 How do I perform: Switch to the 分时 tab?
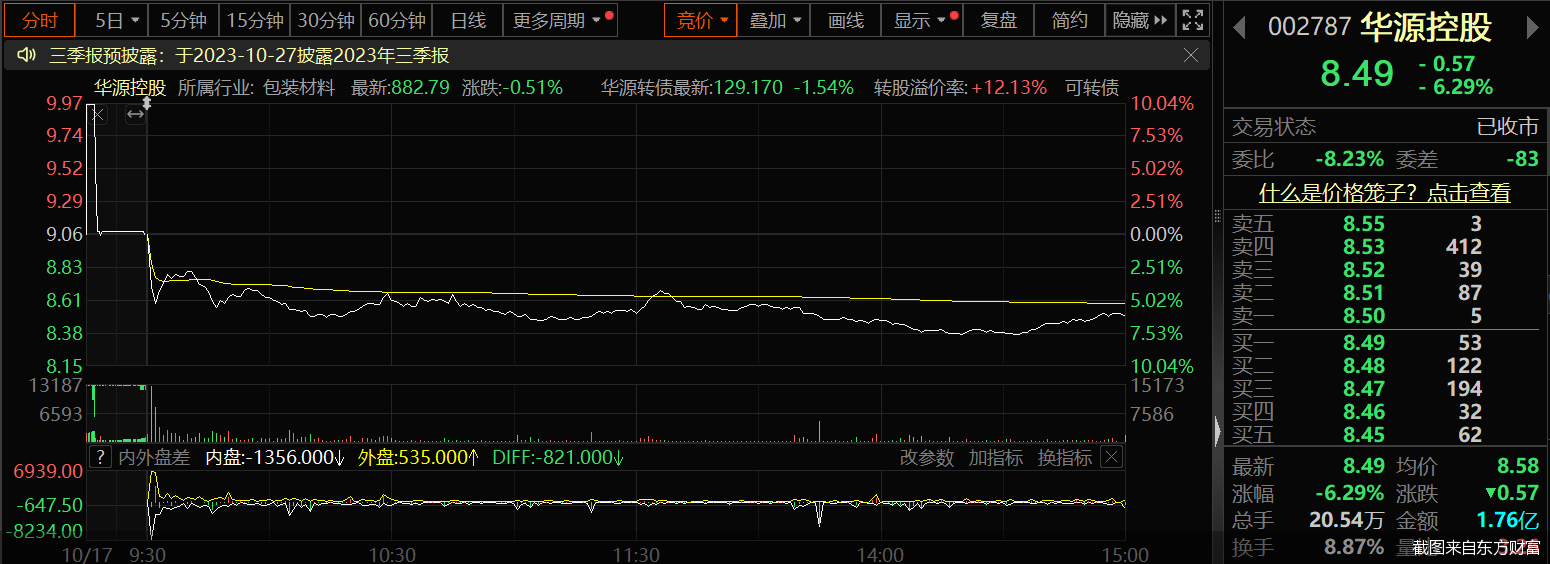(40, 20)
